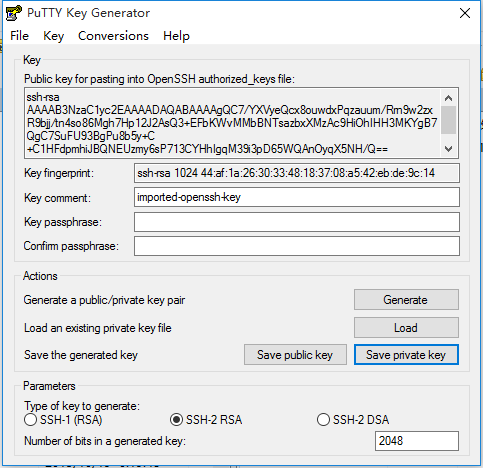
Task: Click the public key scrollbar down arrow
Action: [448, 149]
